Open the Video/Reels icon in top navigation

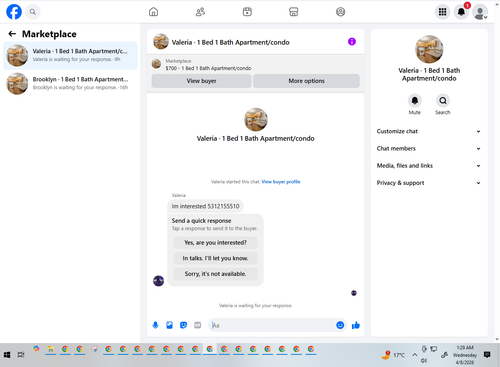247,12
